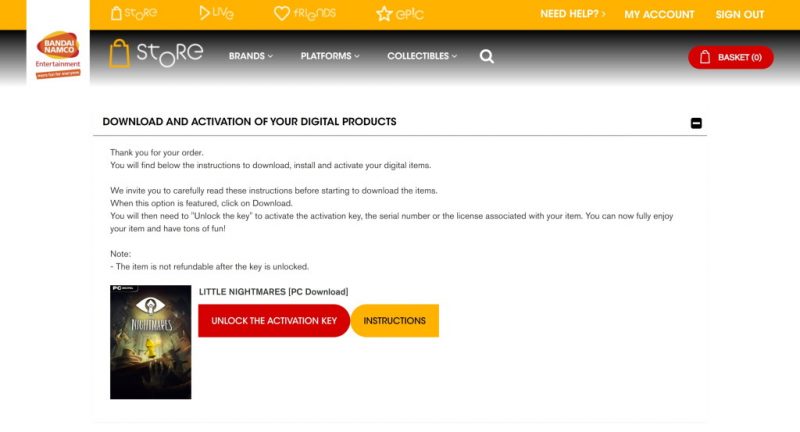The height and width of the screenshot is (432, 800).
Task: Expand the Platforms dropdown menu
Action: point(330,56)
